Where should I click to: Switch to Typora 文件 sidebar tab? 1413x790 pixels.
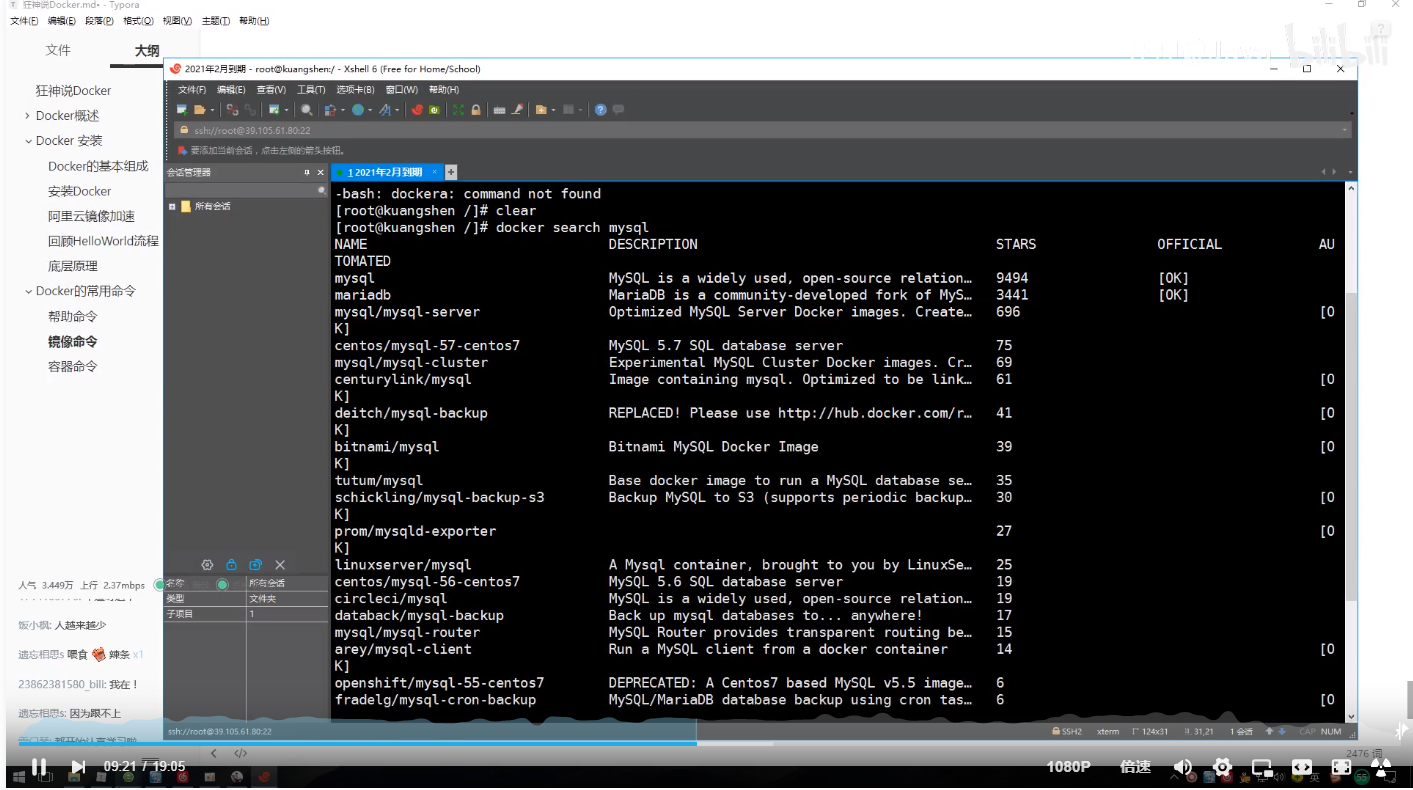(58, 50)
